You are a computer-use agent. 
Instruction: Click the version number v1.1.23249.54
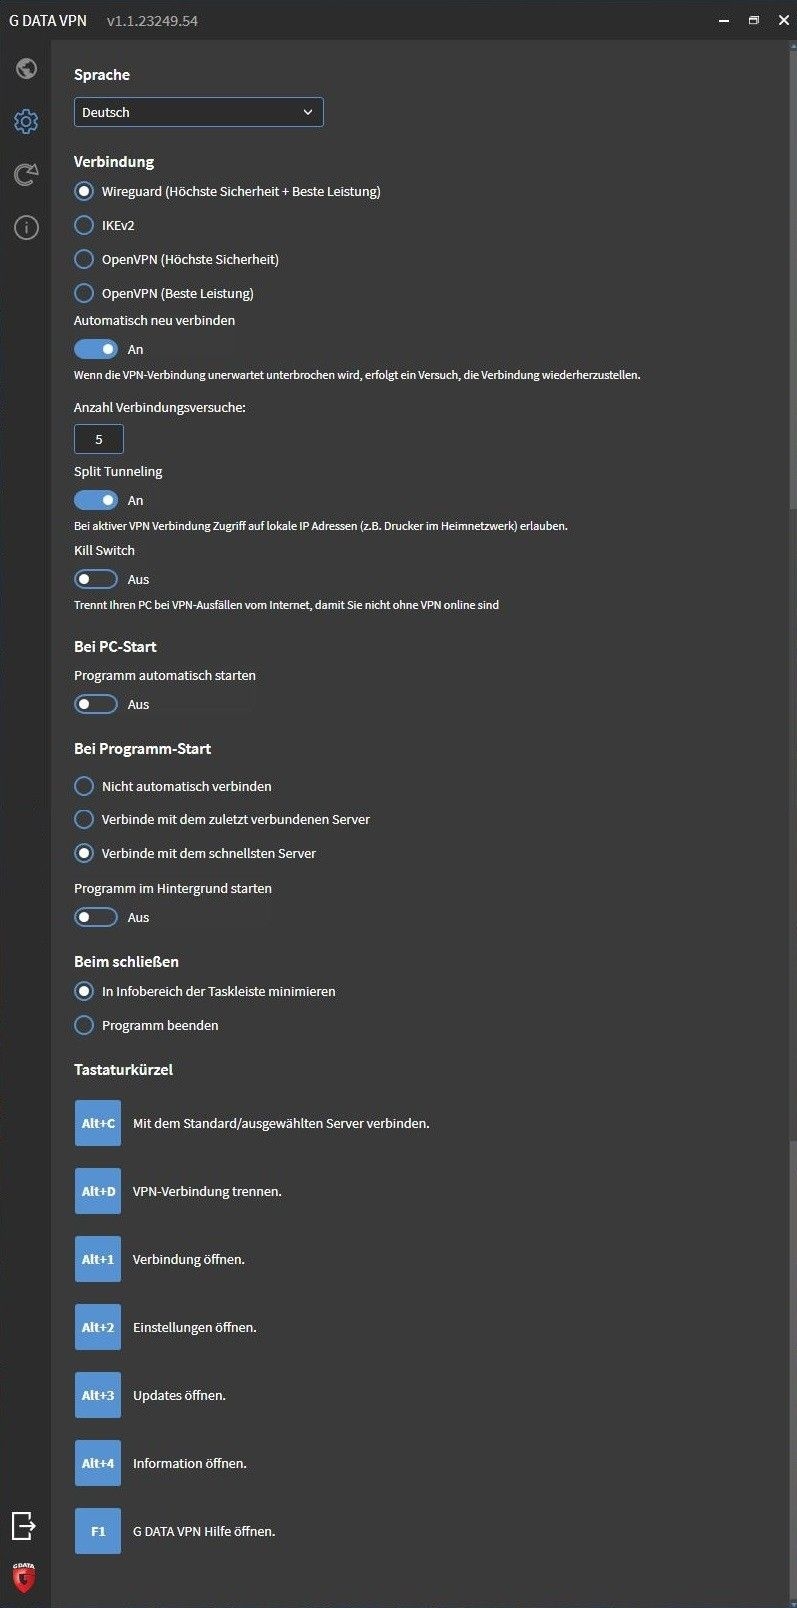tap(152, 20)
